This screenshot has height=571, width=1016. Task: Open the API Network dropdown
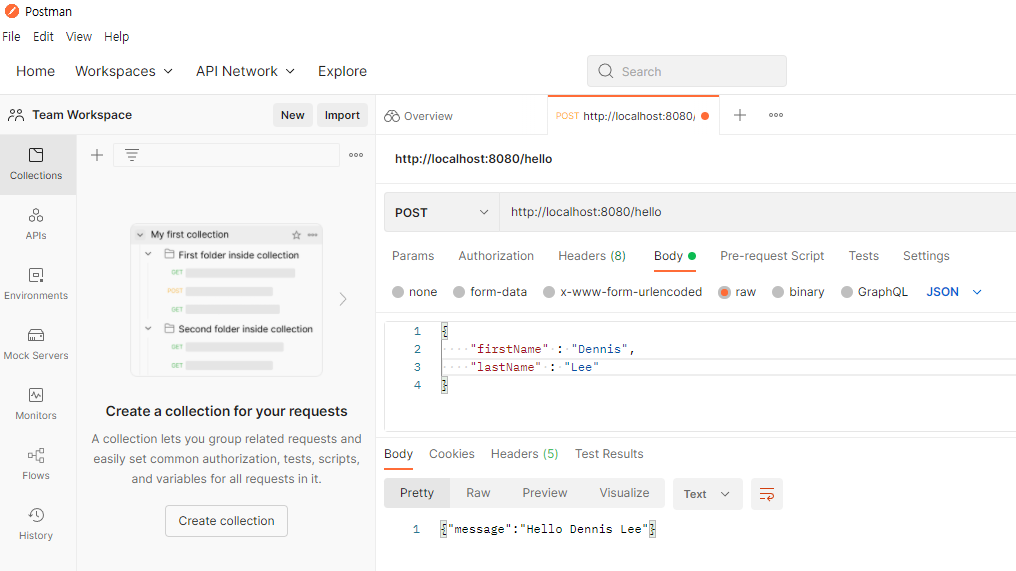[x=245, y=71]
